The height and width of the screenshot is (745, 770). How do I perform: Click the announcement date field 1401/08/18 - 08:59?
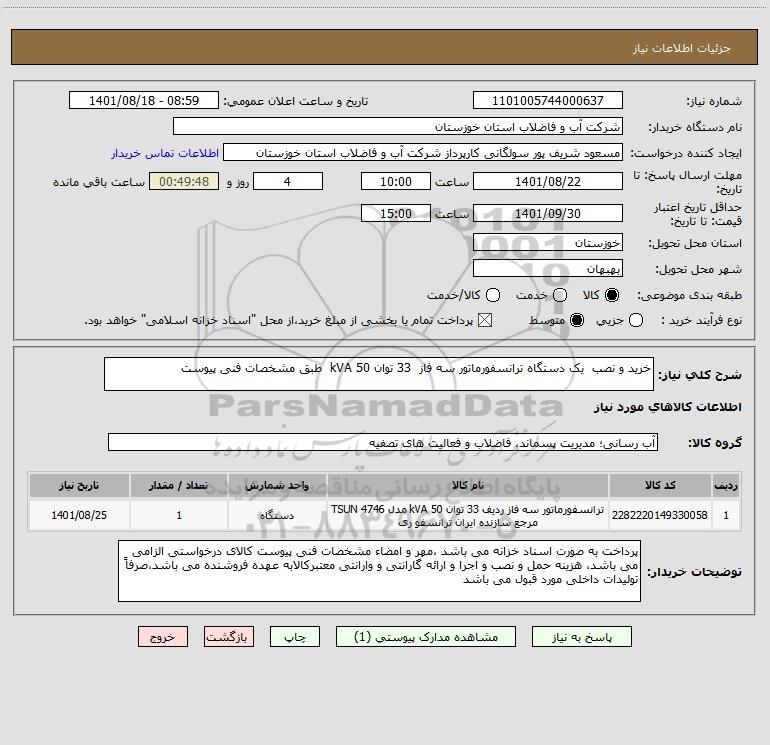144,101
